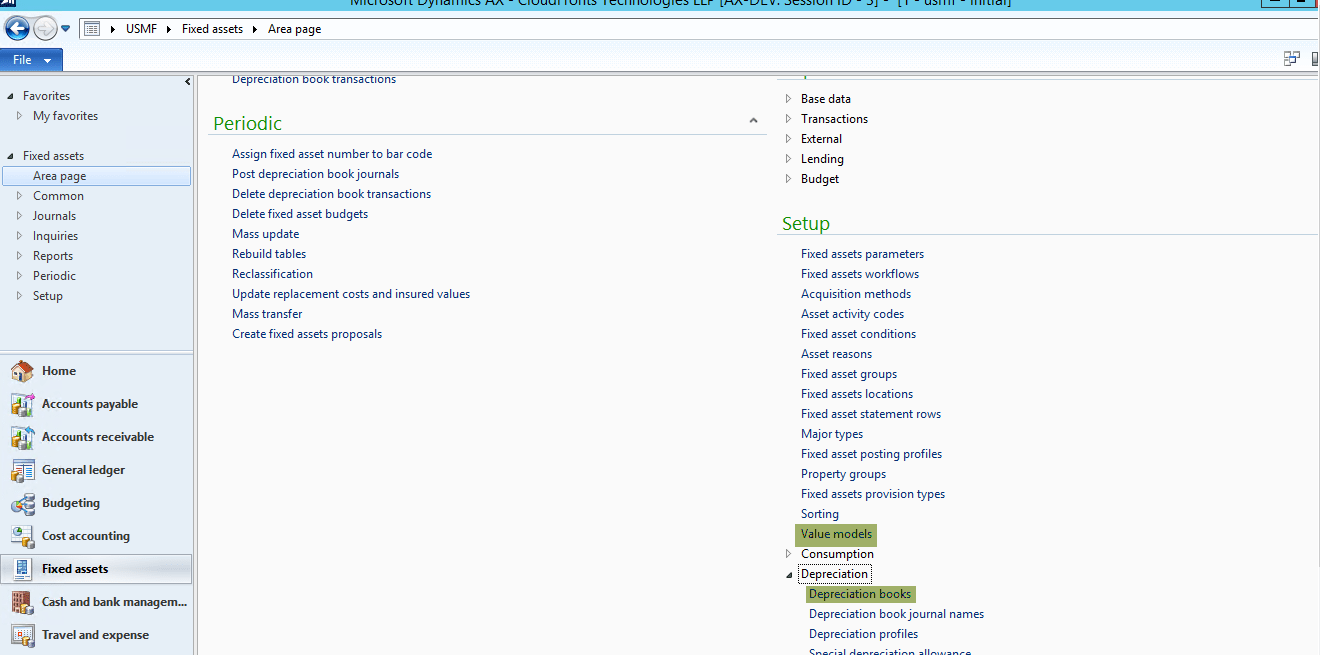
Task: Open the General ledger module icon
Action: pyautogui.click(x=22, y=470)
